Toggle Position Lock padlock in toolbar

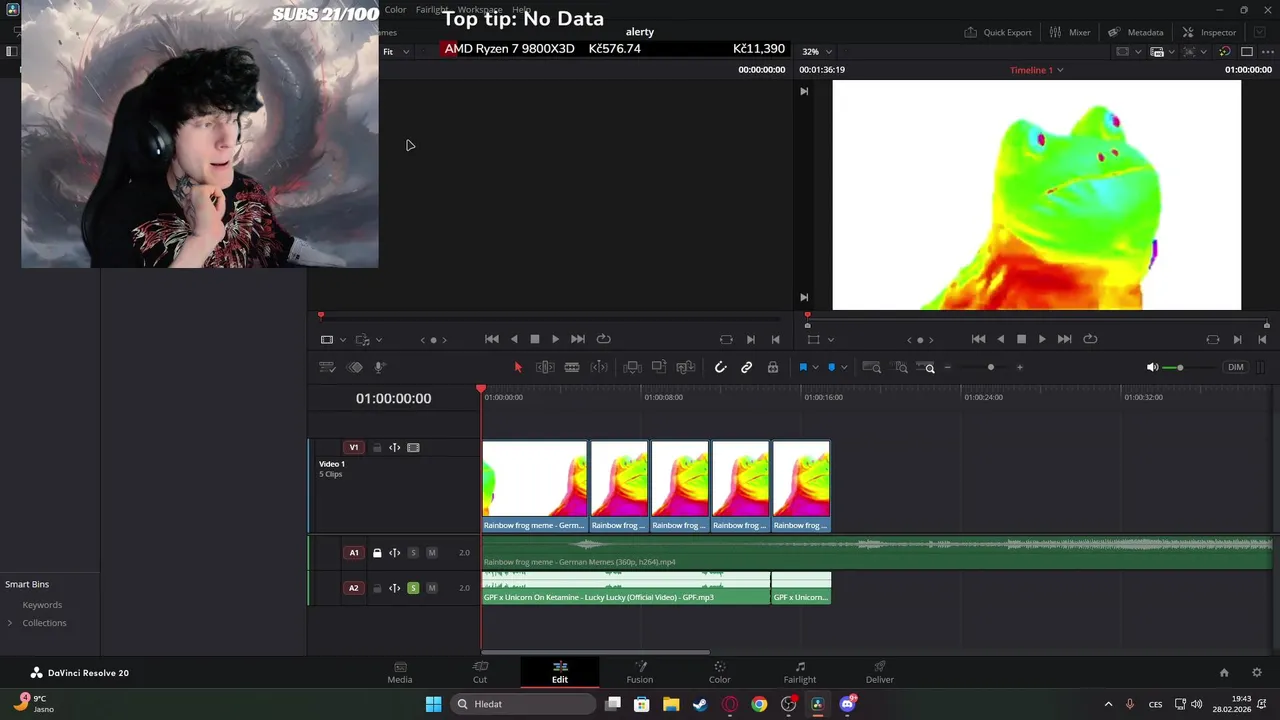click(773, 368)
